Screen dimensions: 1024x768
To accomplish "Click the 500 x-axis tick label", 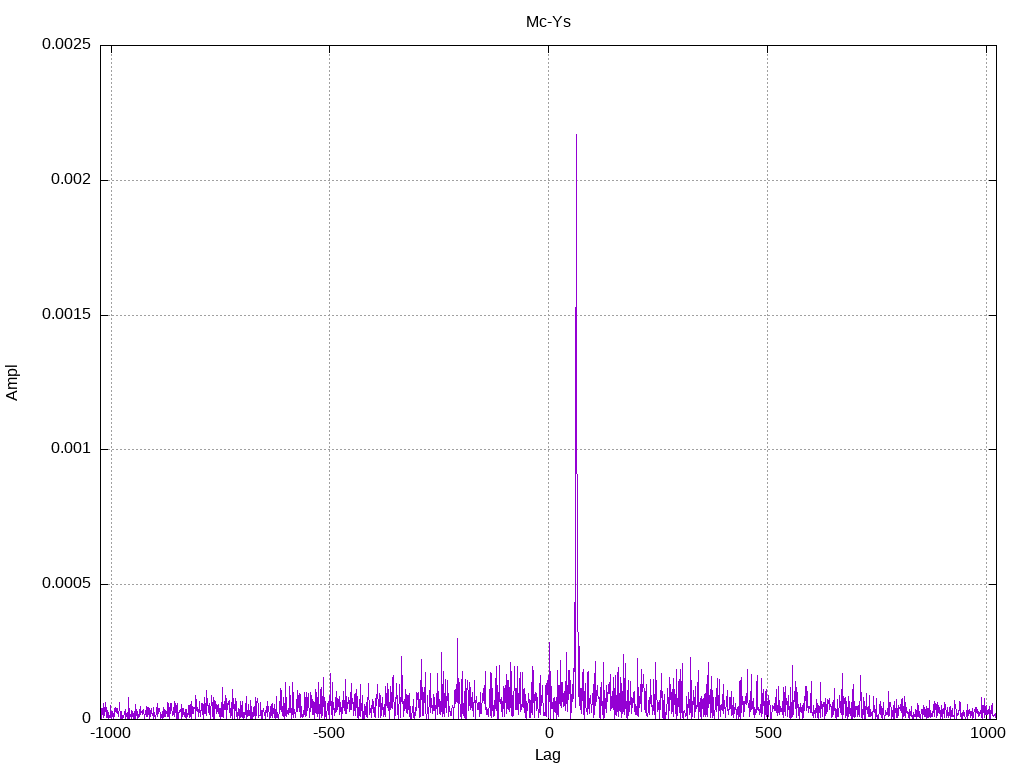I will coord(768,733).
